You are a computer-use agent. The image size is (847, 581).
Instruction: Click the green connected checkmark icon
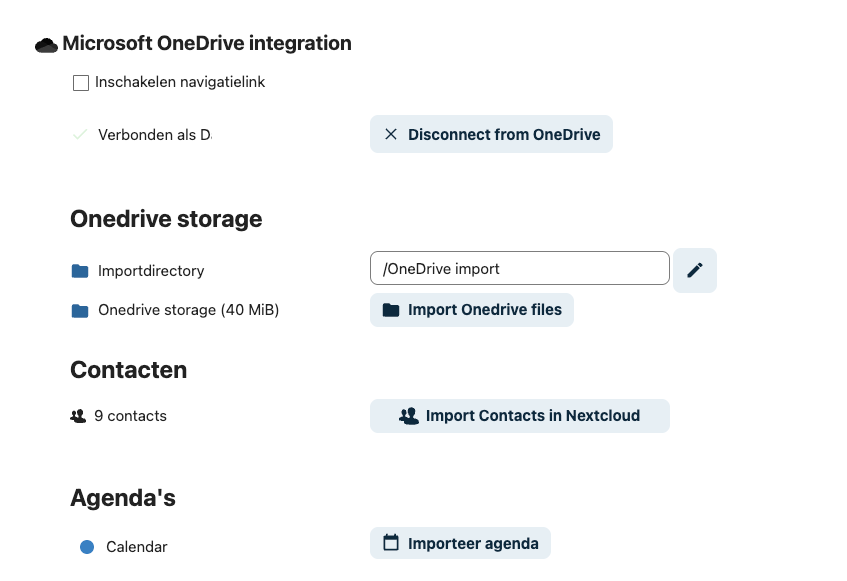80,135
